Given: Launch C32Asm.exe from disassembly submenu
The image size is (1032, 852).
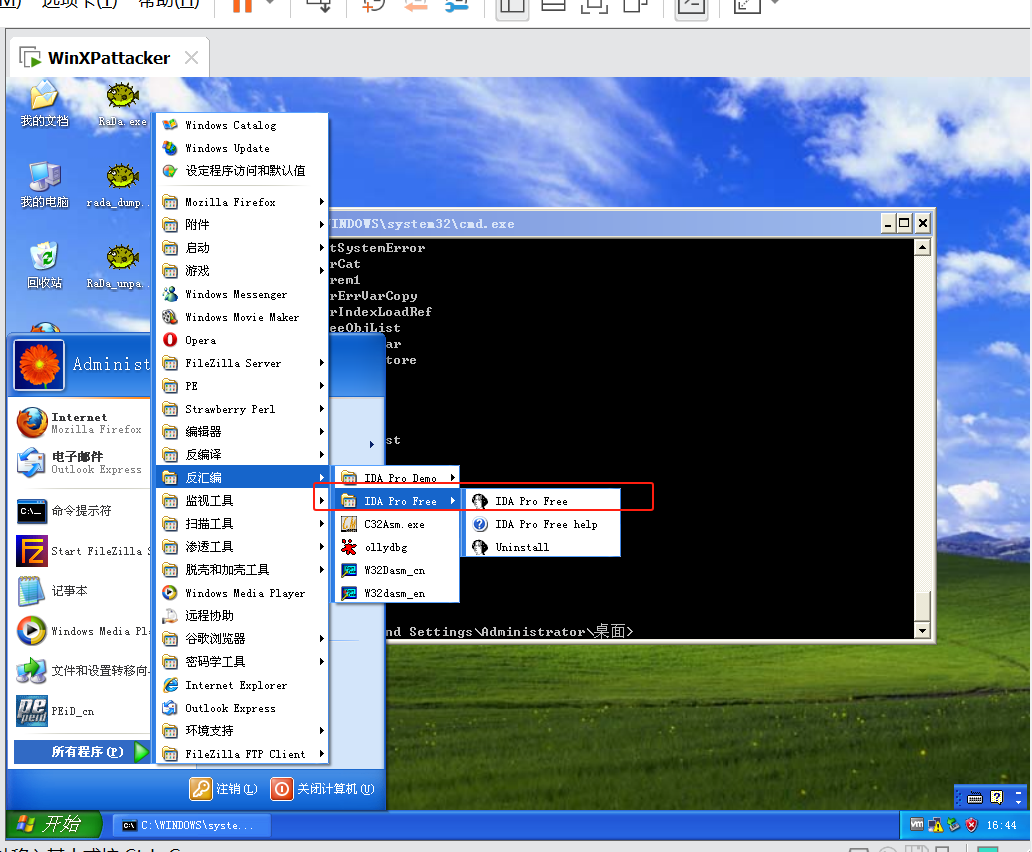Looking at the screenshot, I should [397, 524].
